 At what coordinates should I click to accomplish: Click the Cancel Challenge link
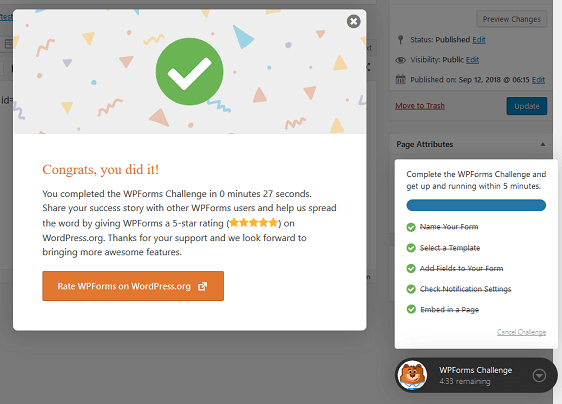tap(521, 332)
